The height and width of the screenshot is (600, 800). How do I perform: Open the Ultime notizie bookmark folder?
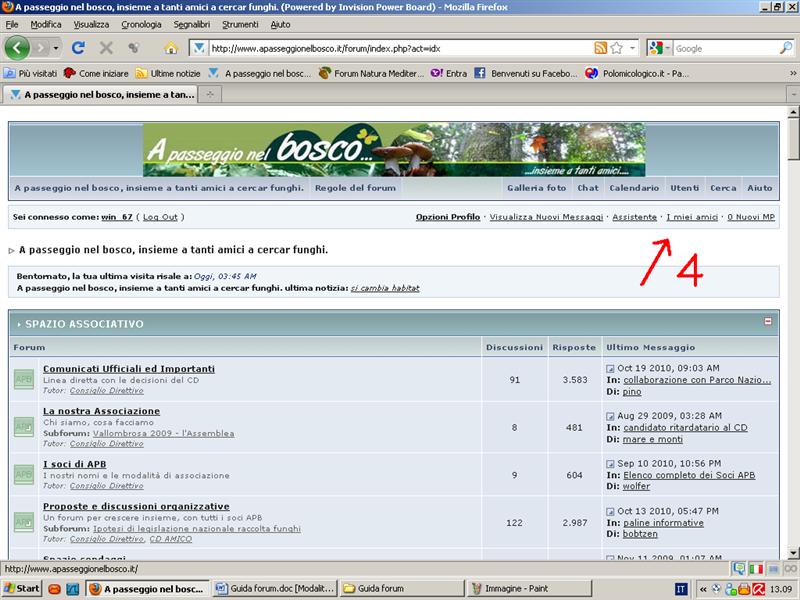click(168, 73)
